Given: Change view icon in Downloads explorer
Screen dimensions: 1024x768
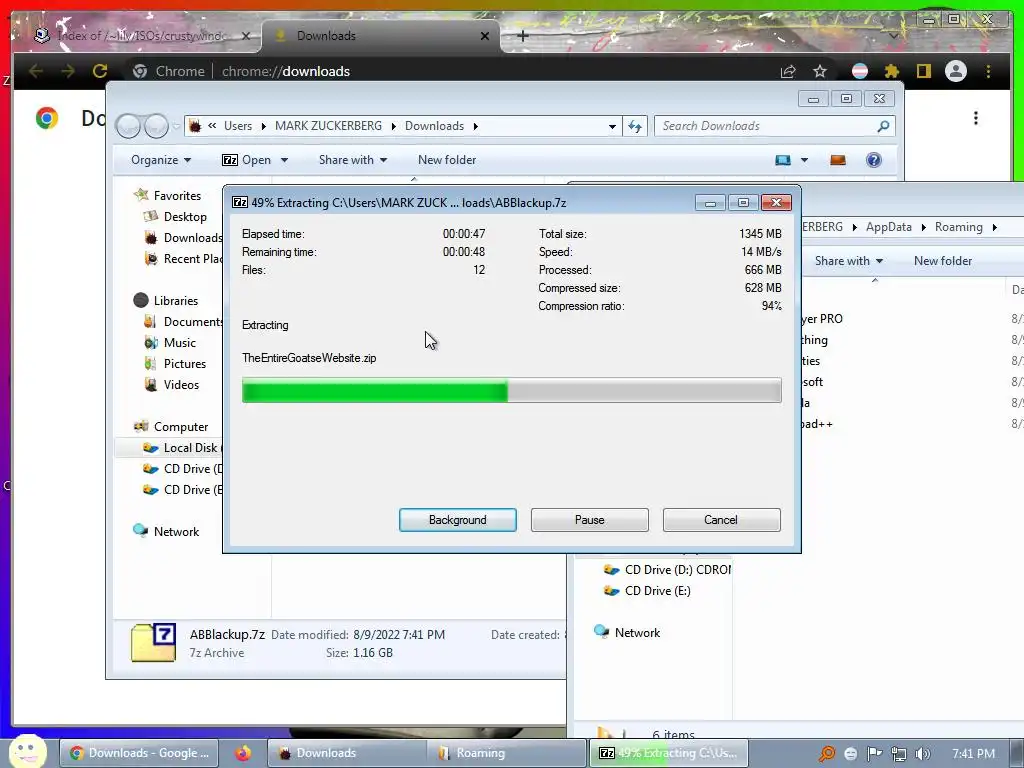Looking at the screenshot, I should (782, 160).
